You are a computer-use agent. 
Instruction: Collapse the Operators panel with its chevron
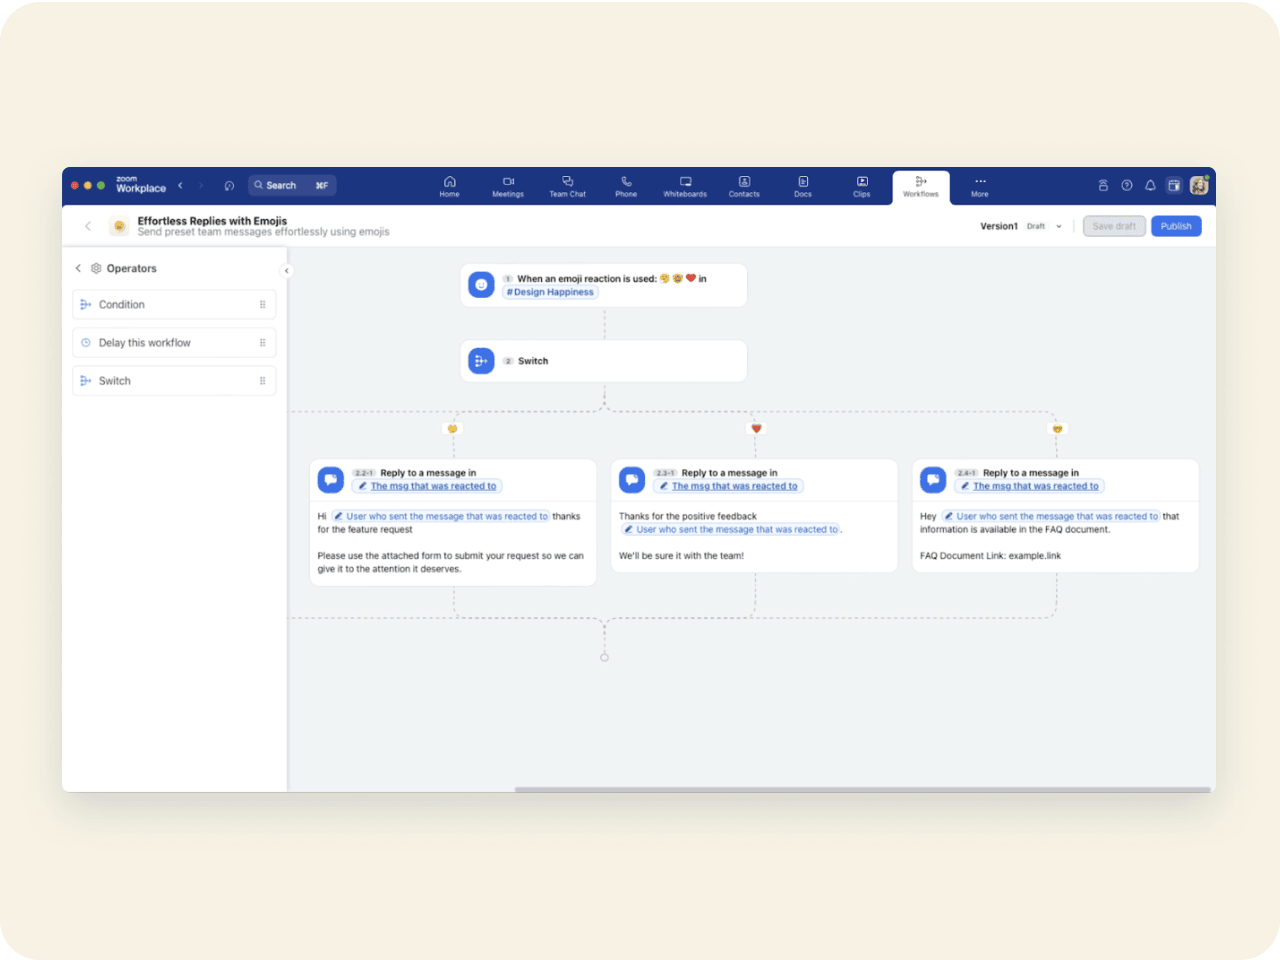tap(78, 268)
